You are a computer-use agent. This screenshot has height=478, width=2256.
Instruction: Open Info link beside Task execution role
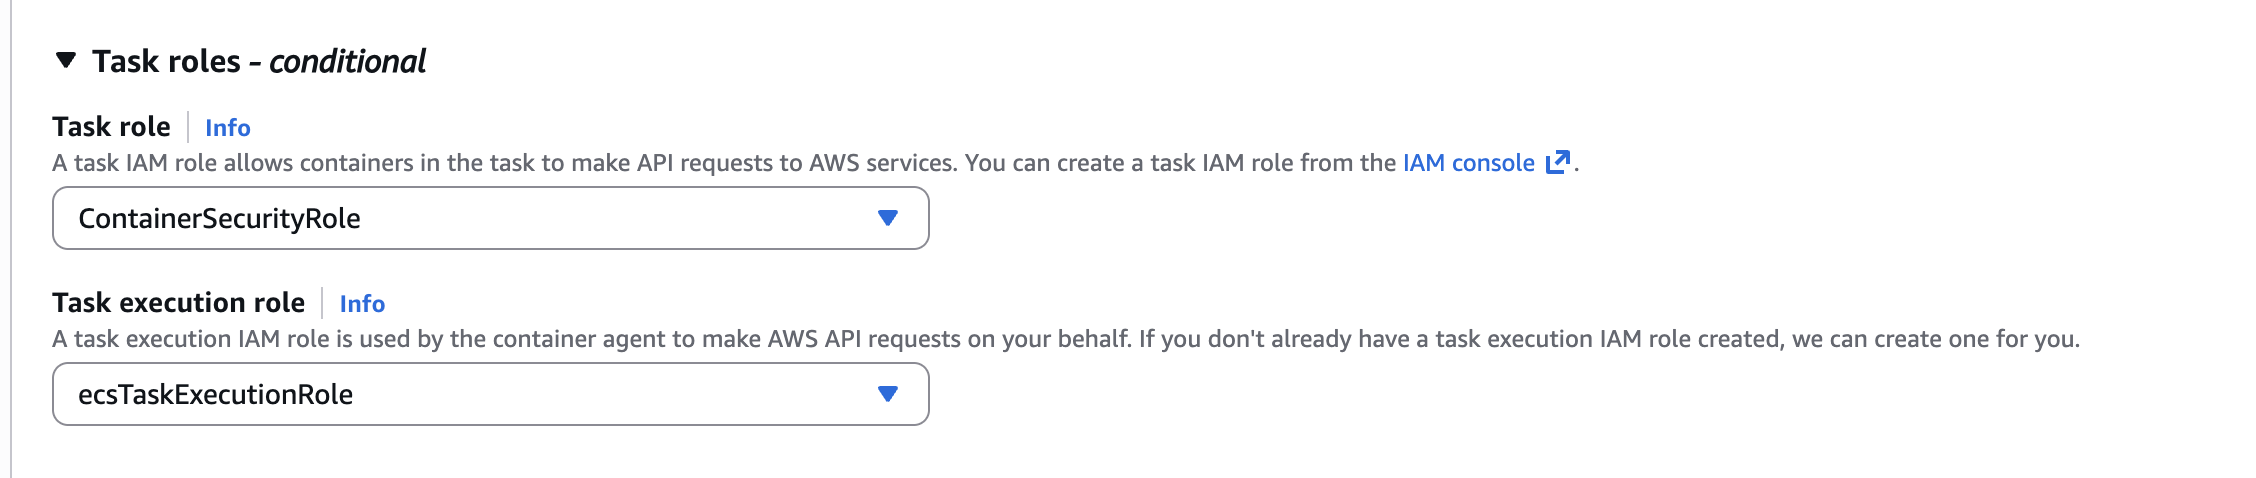coord(362,304)
